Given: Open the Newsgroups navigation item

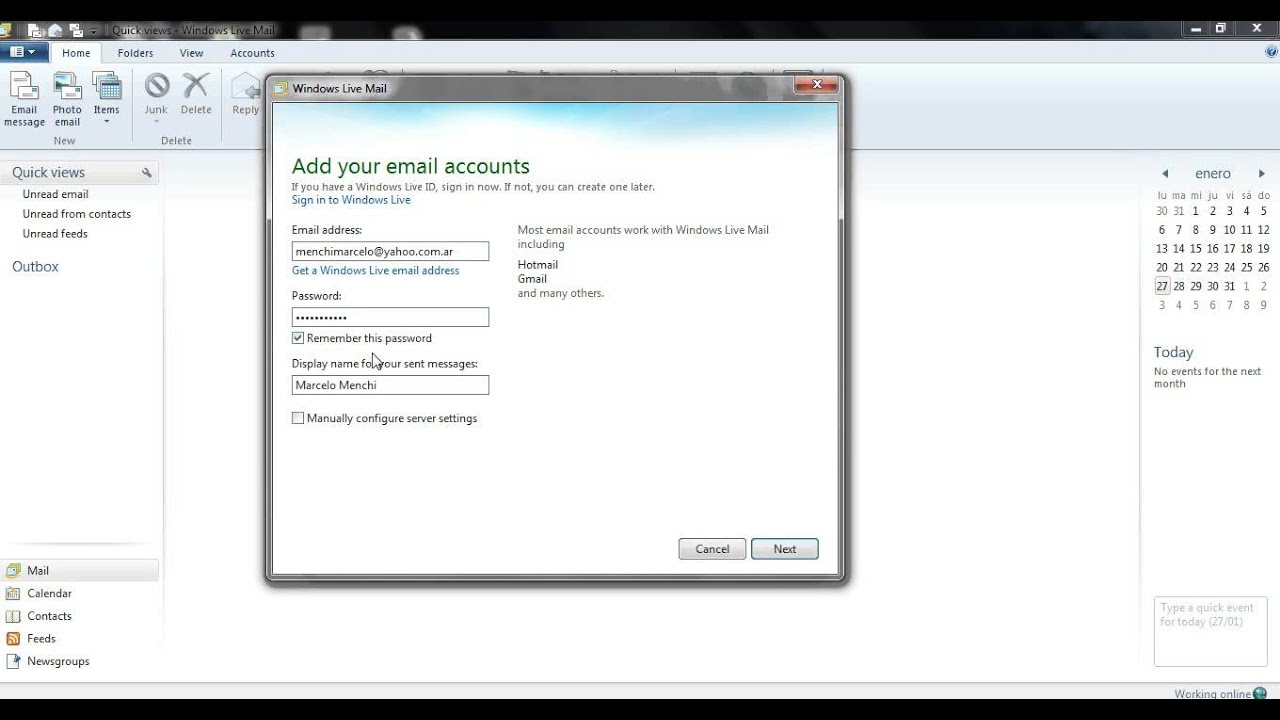Looking at the screenshot, I should (x=58, y=661).
